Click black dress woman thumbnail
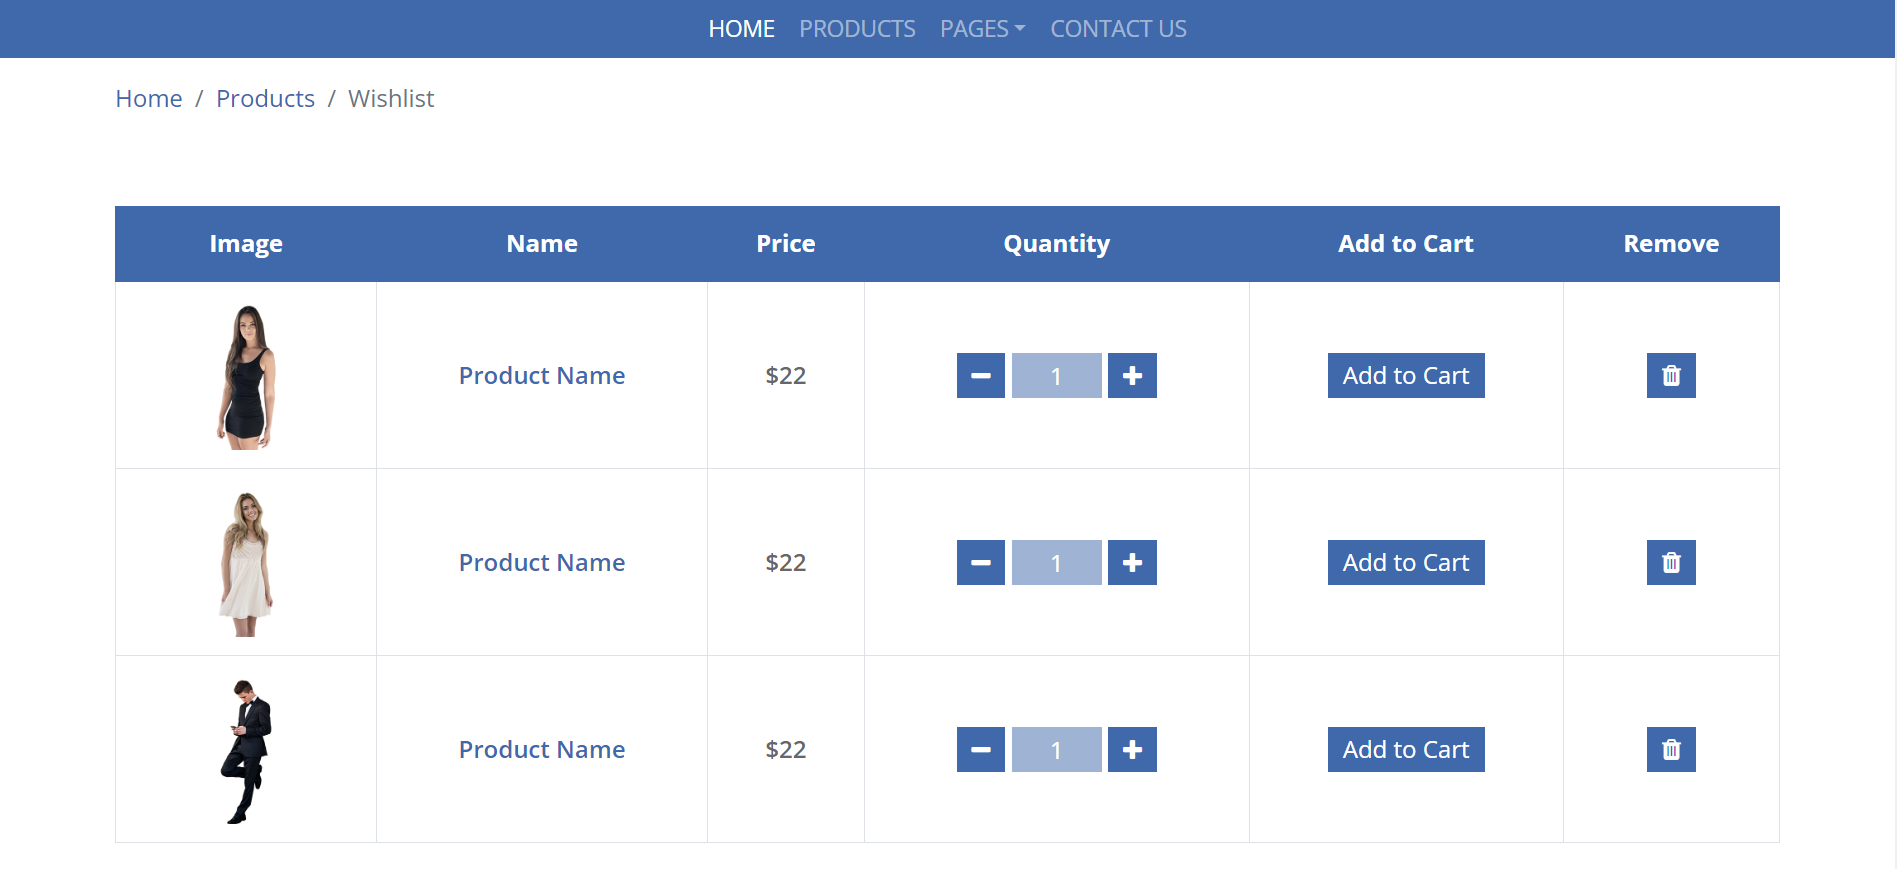The height and width of the screenshot is (869, 1897). (246, 377)
